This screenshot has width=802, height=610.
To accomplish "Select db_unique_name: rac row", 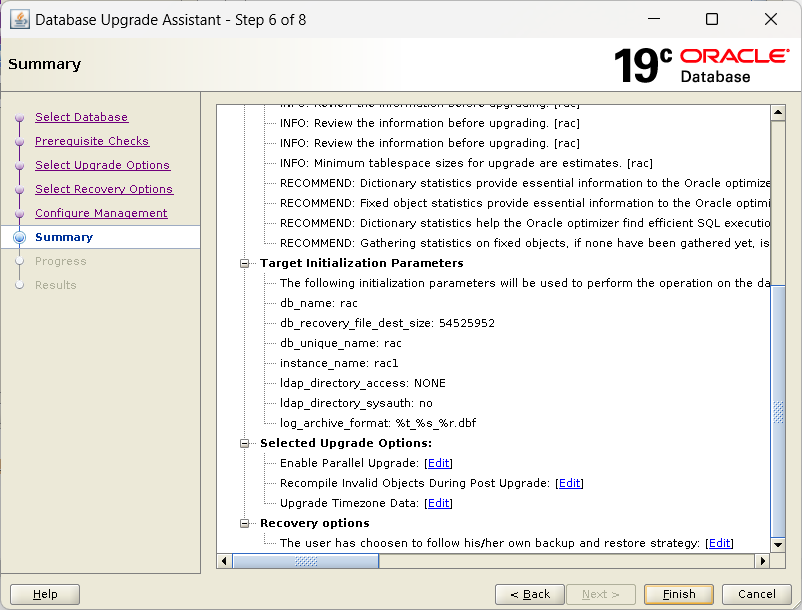I will tap(341, 343).
